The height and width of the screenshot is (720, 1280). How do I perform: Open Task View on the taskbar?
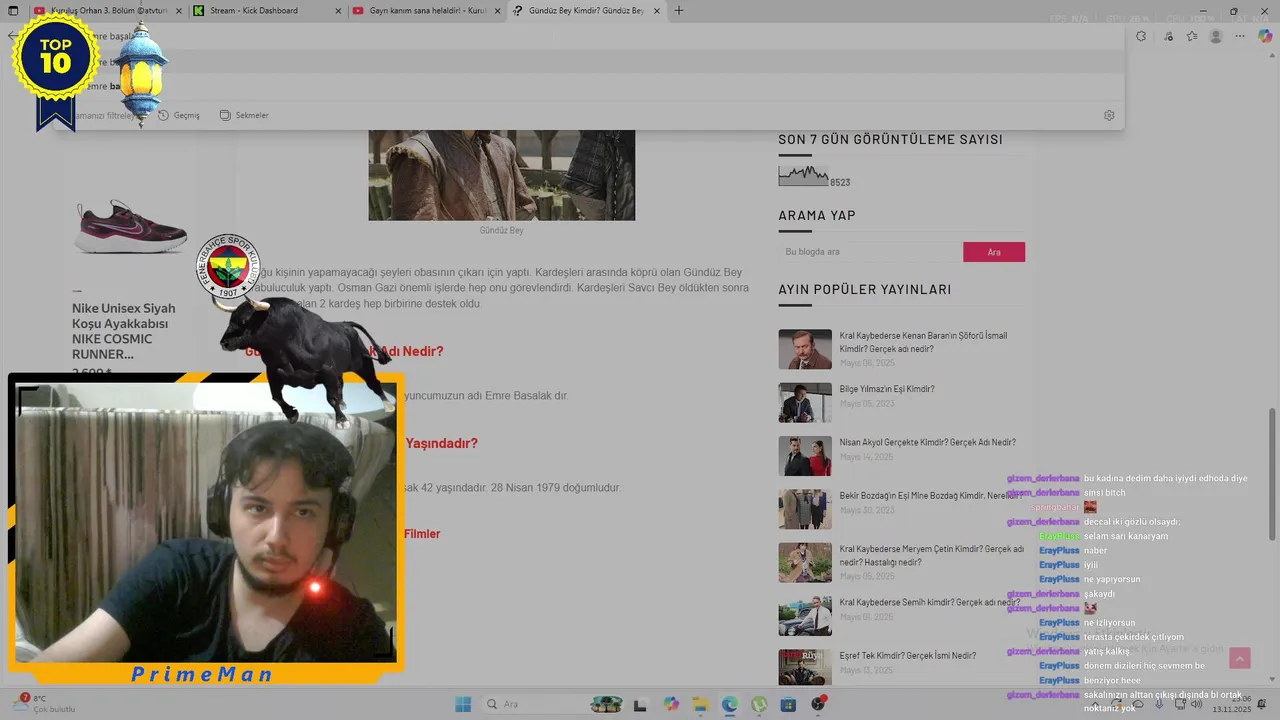(x=640, y=704)
